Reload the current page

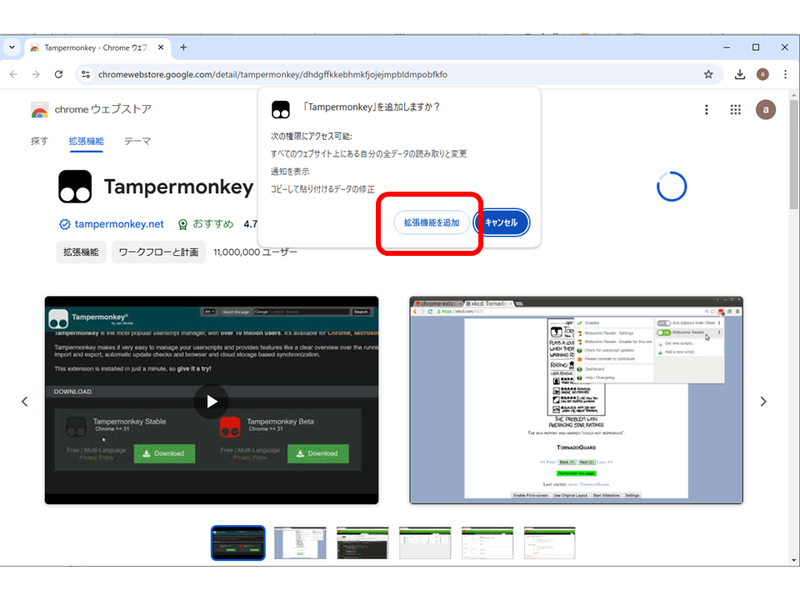pos(59,74)
